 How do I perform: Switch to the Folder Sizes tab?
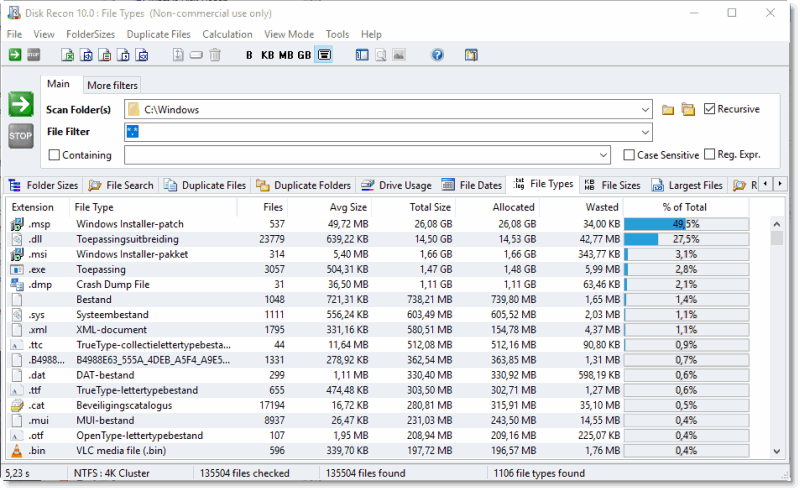pos(44,185)
